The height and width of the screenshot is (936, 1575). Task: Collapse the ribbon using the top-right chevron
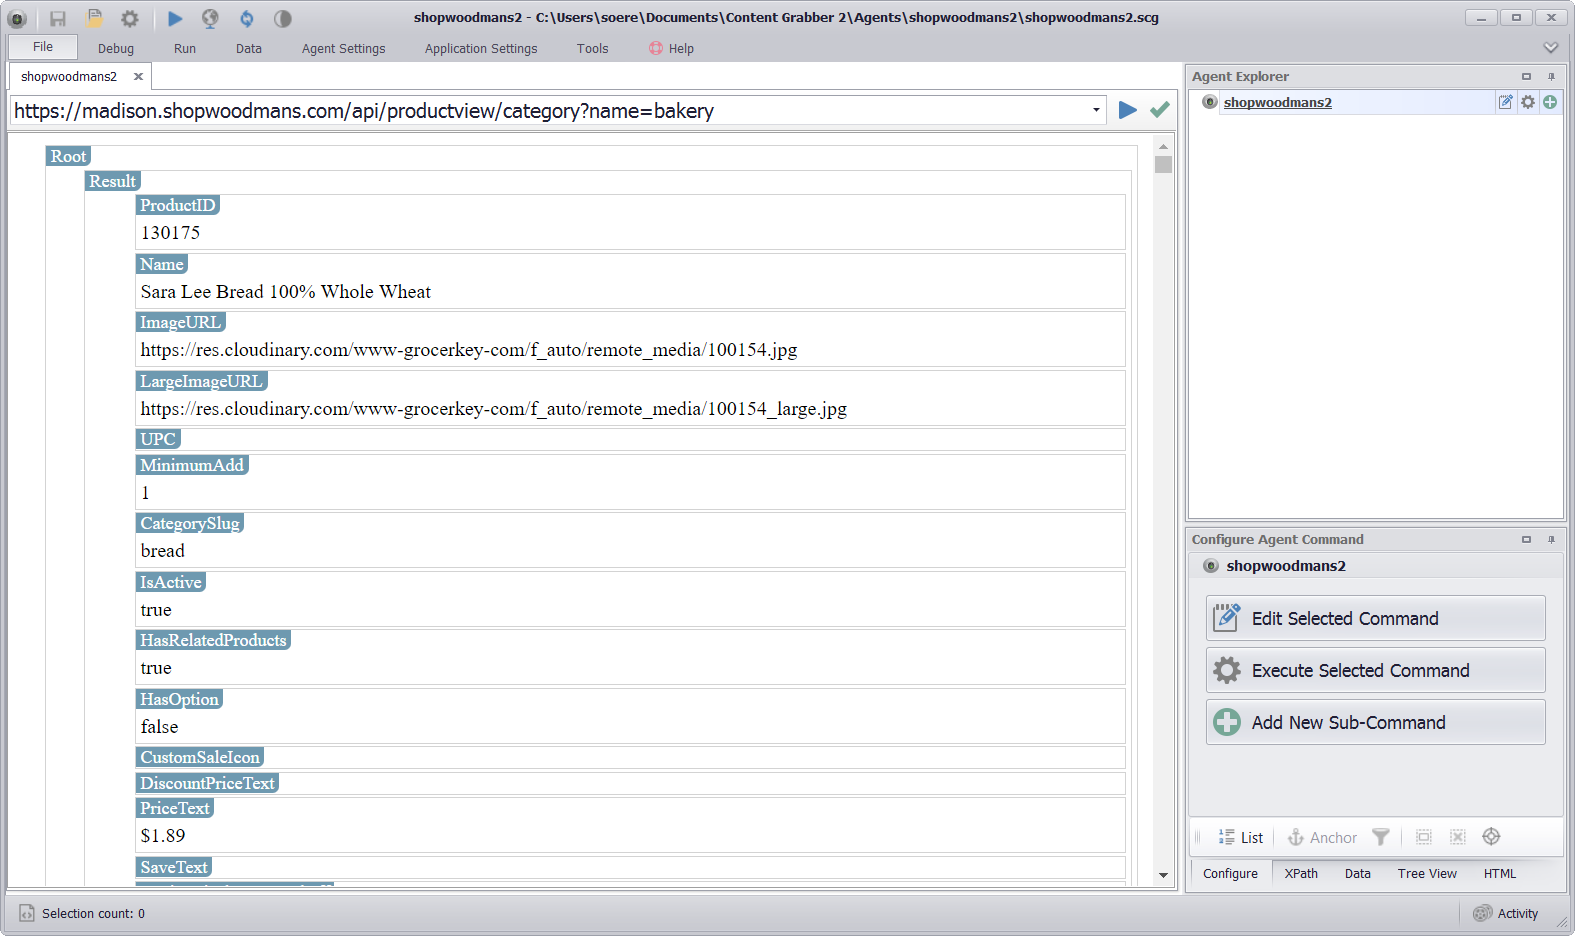pos(1550,48)
